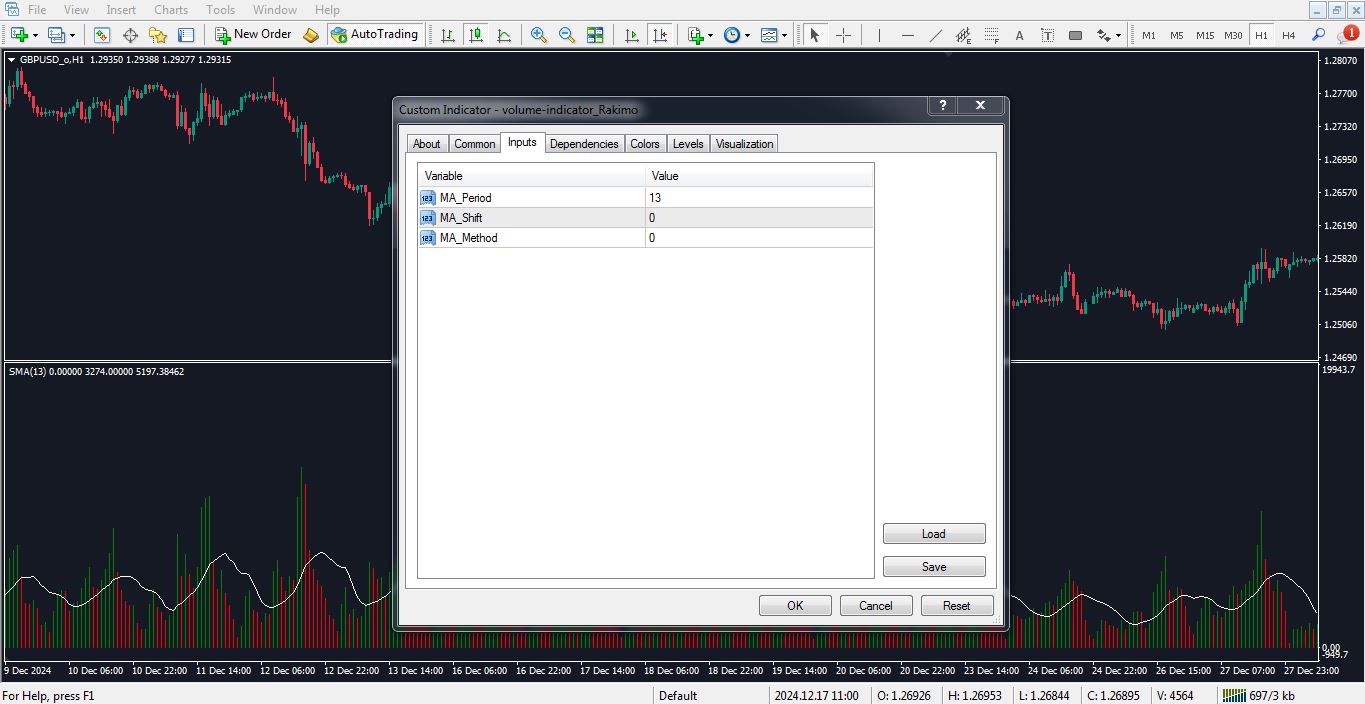Switch timeframe to M30

pyautogui.click(x=1233, y=35)
